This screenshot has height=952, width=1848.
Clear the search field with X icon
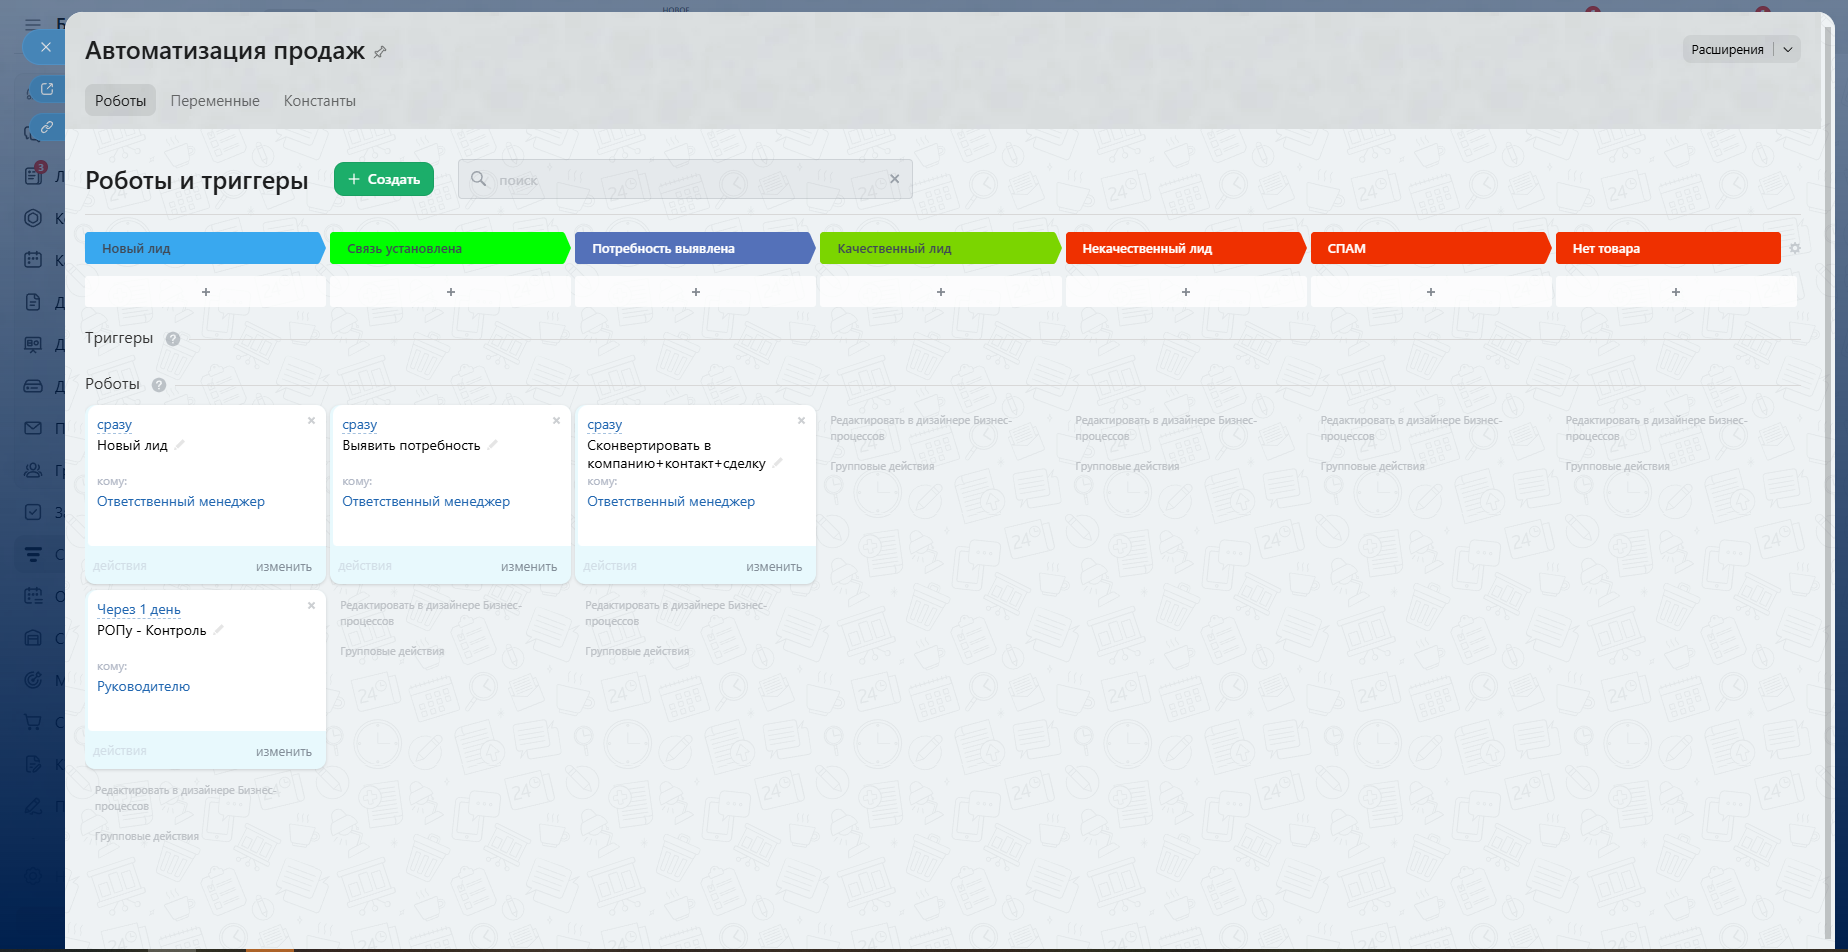point(894,179)
